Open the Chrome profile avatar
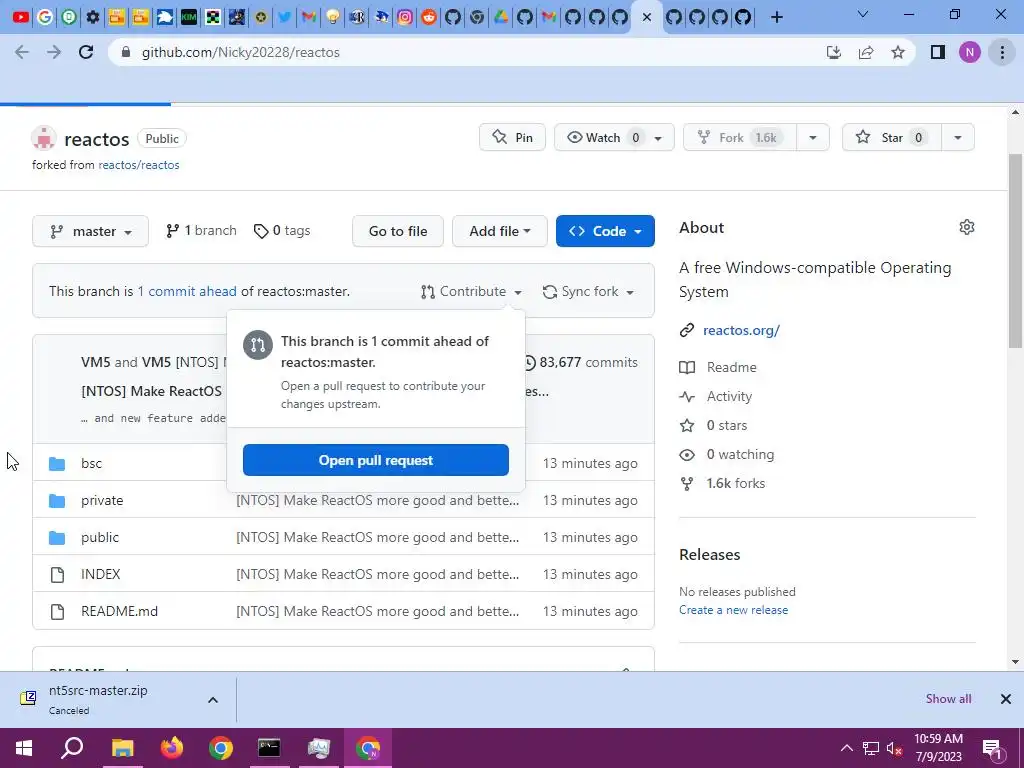Viewport: 1024px width, 768px height. [x=970, y=52]
